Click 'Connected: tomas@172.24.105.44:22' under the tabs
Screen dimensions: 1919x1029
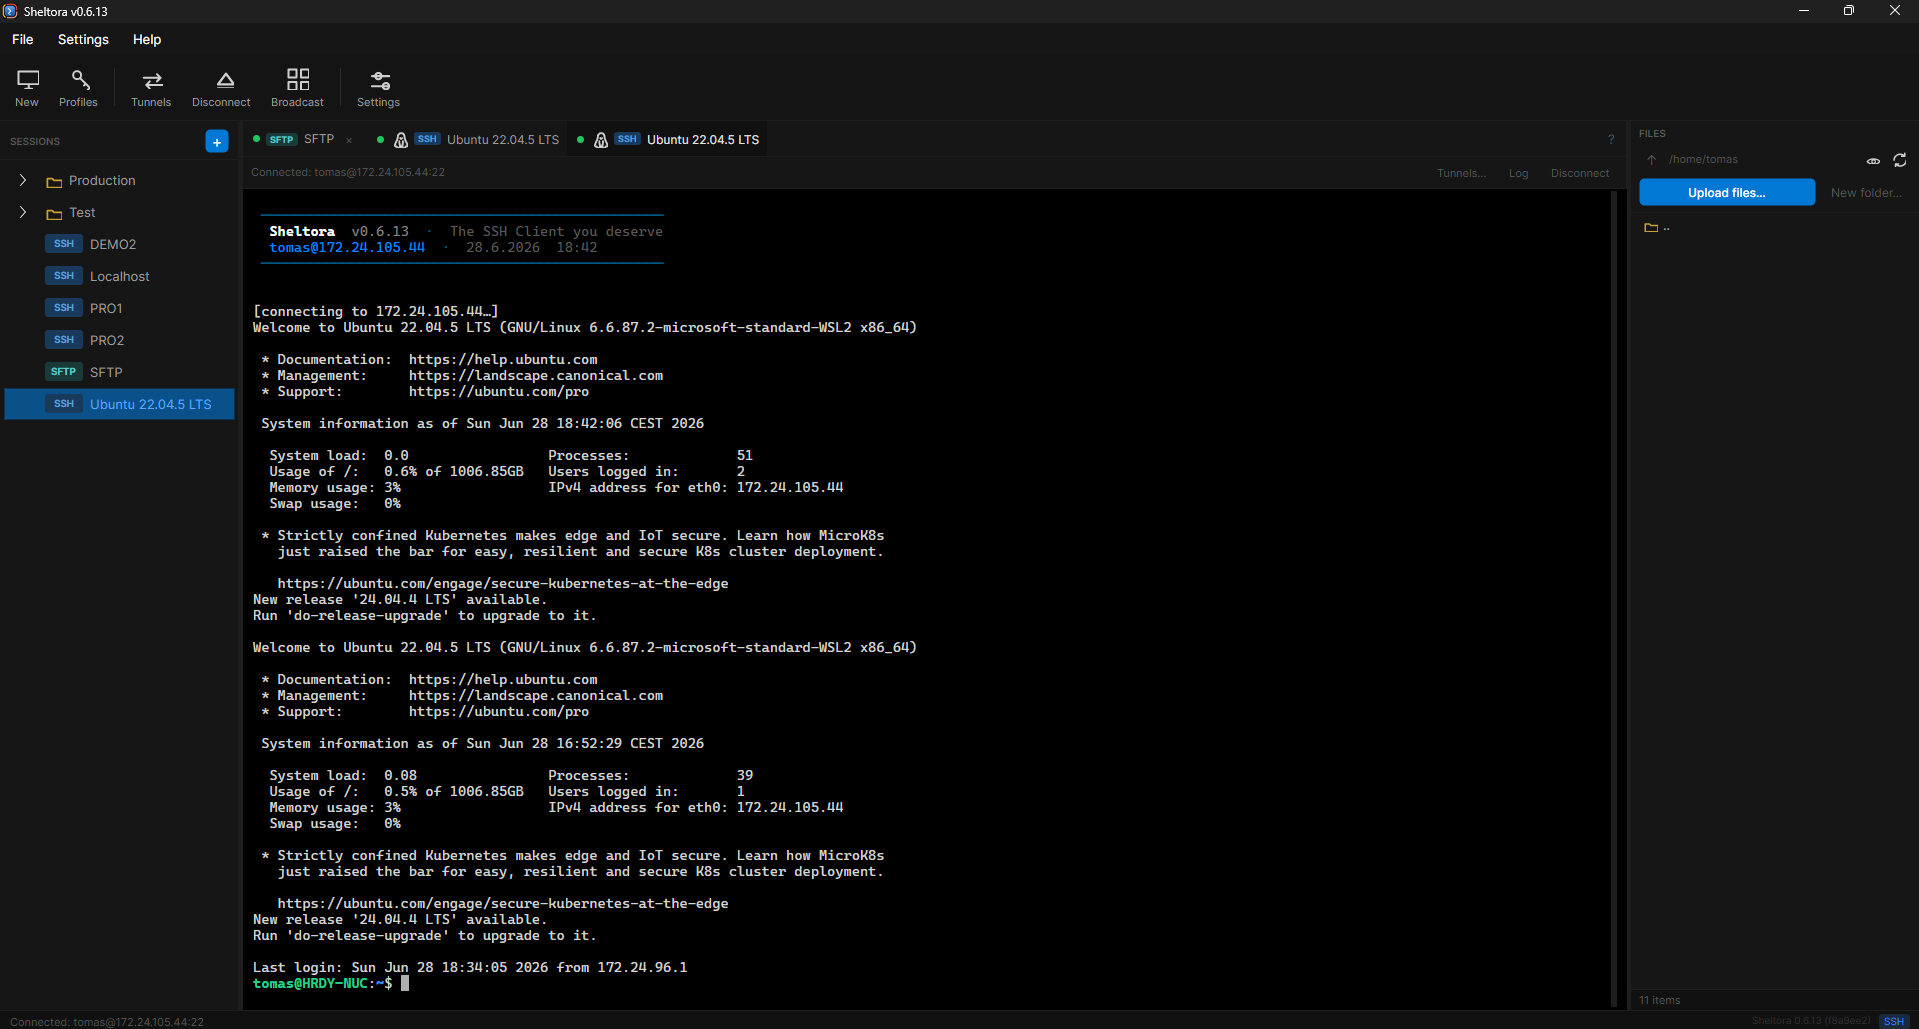coord(348,173)
